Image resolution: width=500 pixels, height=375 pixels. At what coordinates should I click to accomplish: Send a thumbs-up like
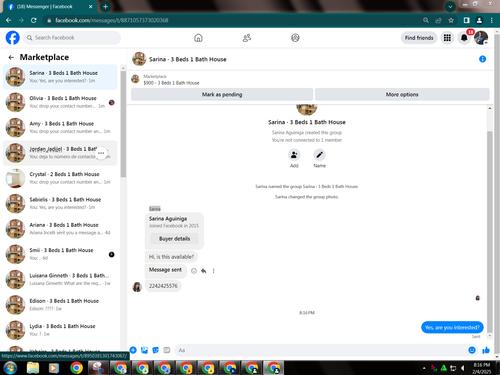tap(486, 350)
